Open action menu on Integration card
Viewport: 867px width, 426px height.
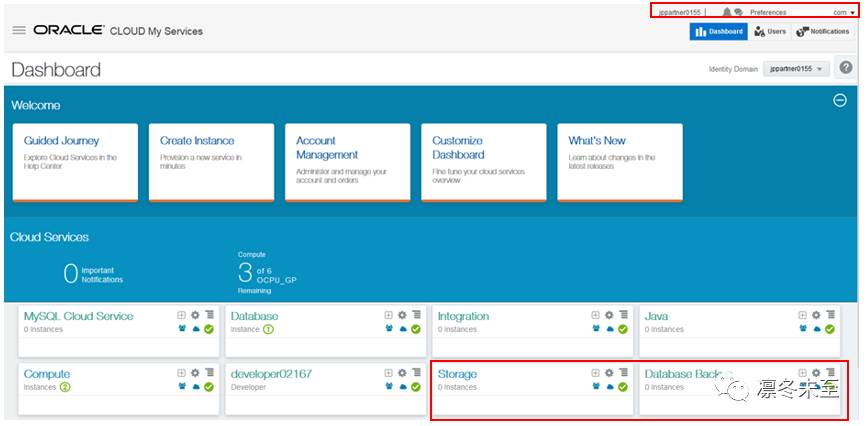[x=623, y=315]
